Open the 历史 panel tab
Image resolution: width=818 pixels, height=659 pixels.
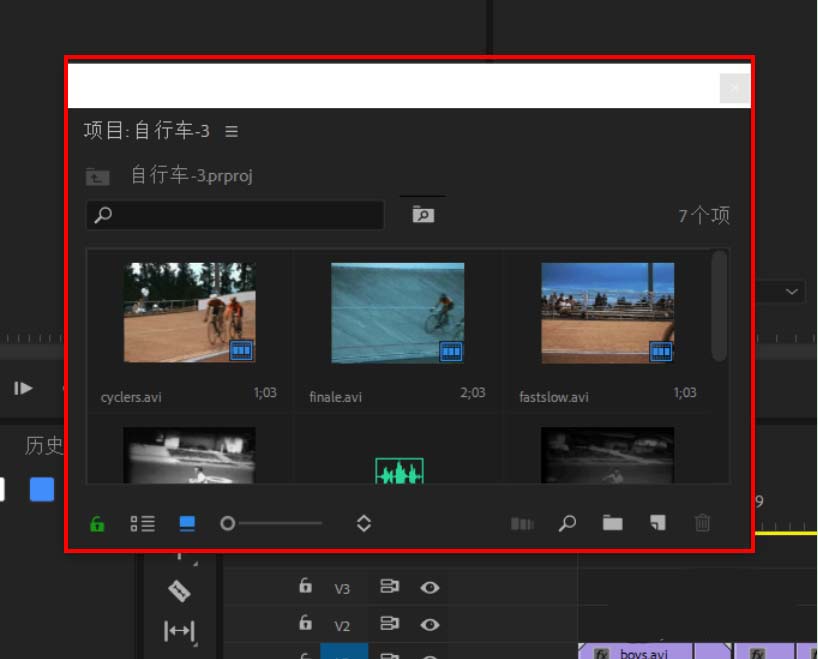(x=44, y=446)
